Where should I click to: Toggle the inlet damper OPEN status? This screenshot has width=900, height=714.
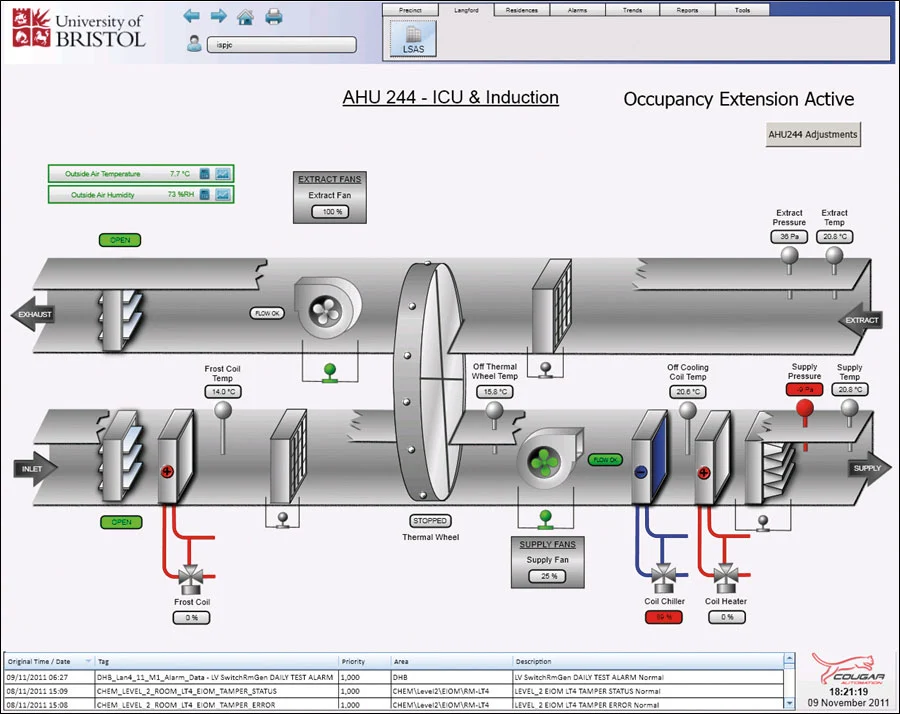(x=120, y=522)
